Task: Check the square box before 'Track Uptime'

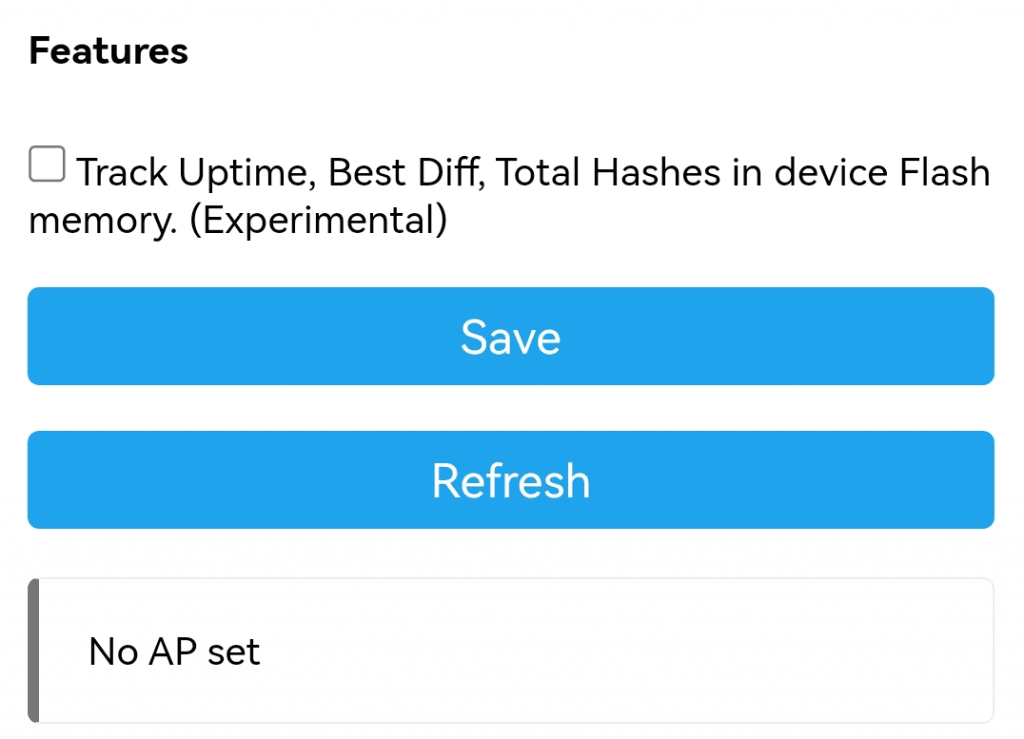Action: pos(47,165)
